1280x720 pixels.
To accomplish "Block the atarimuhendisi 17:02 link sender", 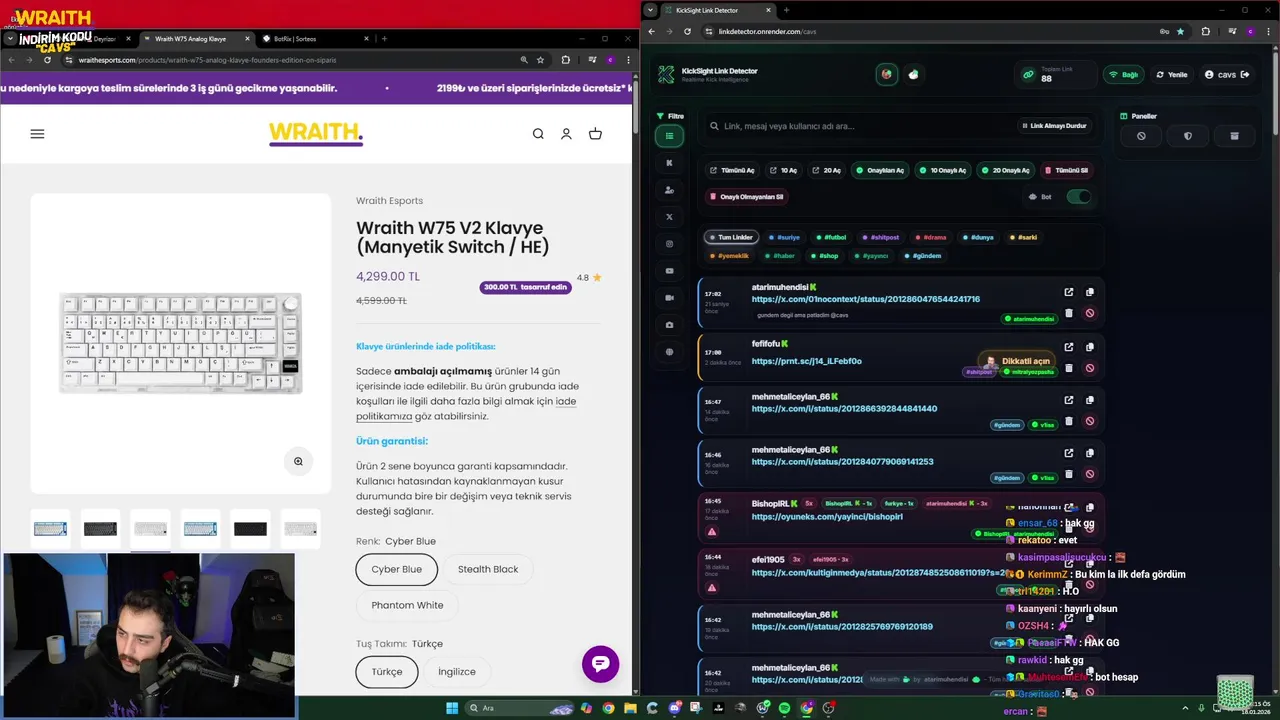I will [x=1090, y=313].
